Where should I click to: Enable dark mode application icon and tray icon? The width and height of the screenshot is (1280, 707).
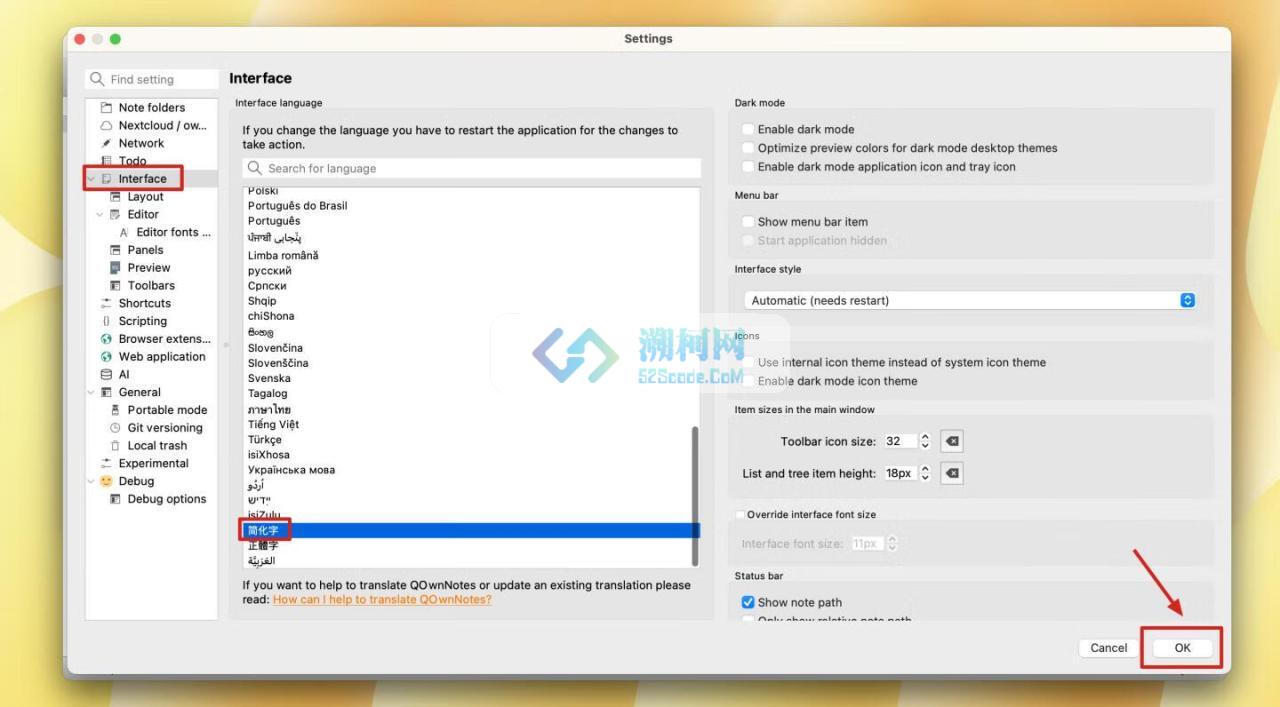748,167
